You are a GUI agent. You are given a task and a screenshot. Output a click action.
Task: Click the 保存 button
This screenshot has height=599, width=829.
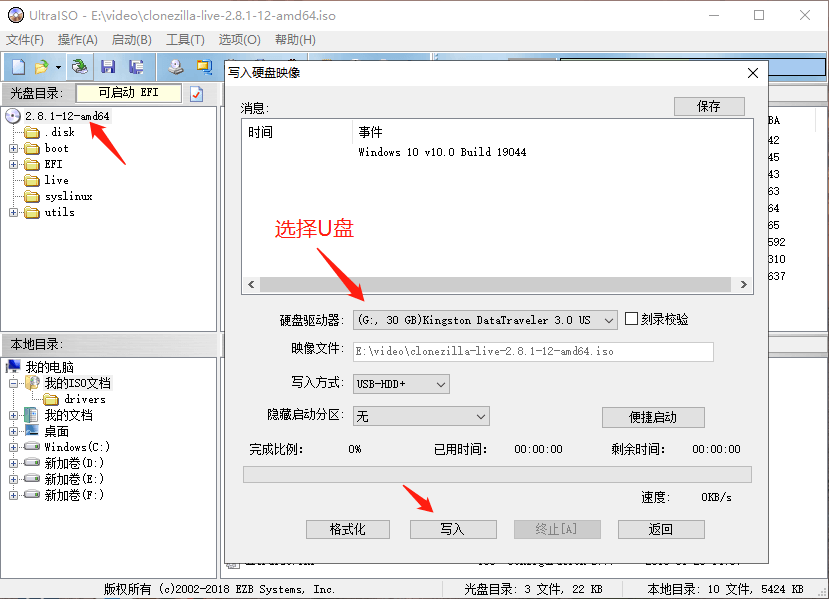click(x=709, y=106)
